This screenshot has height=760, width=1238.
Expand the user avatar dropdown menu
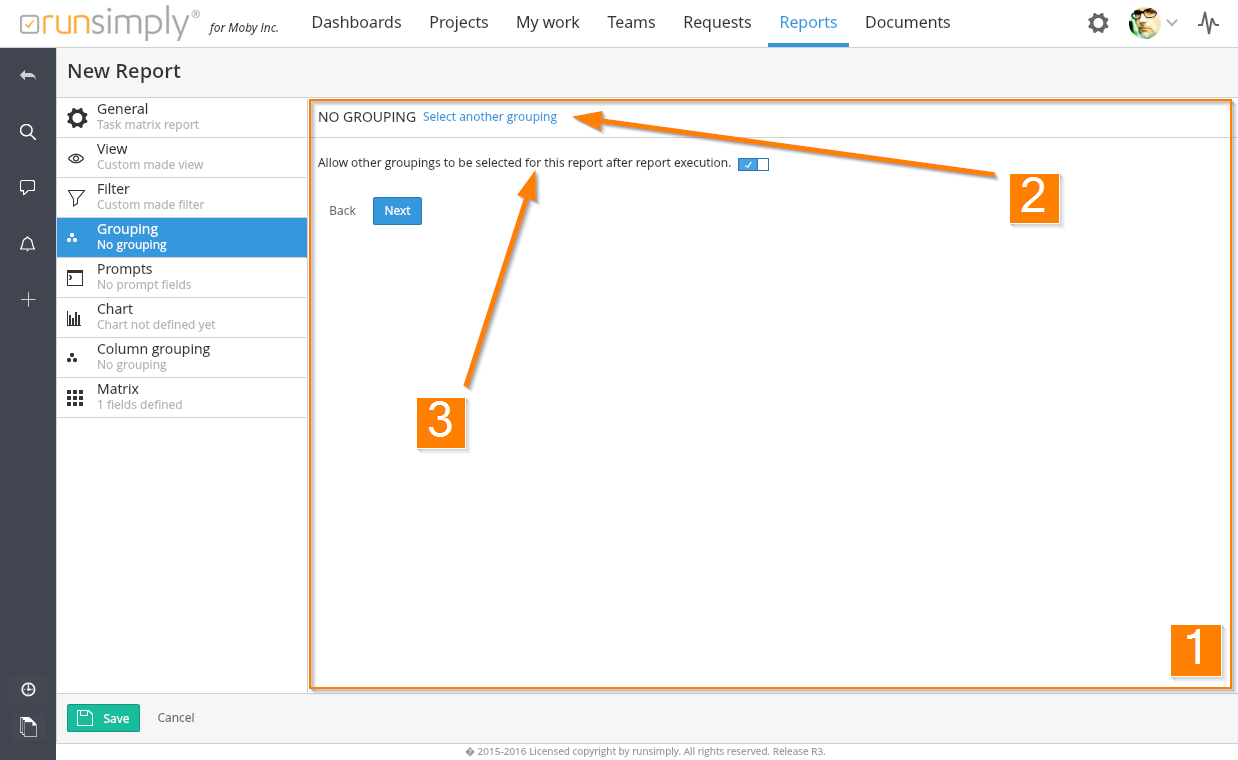(x=1153, y=23)
